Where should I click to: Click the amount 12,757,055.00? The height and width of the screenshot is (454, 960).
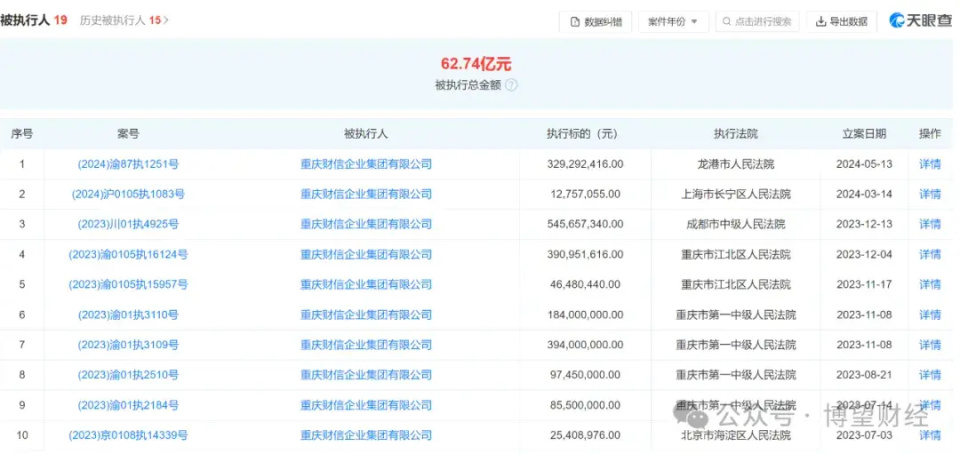pyautogui.click(x=585, y=194)
